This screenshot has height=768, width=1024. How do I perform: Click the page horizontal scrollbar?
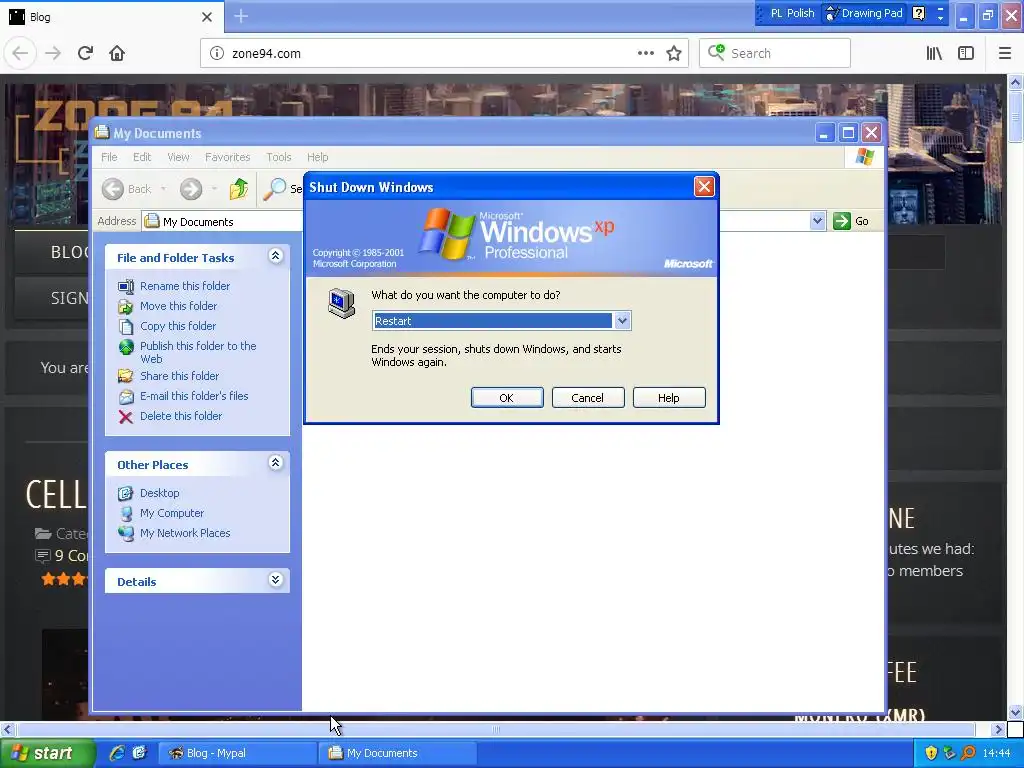[496, 729]
